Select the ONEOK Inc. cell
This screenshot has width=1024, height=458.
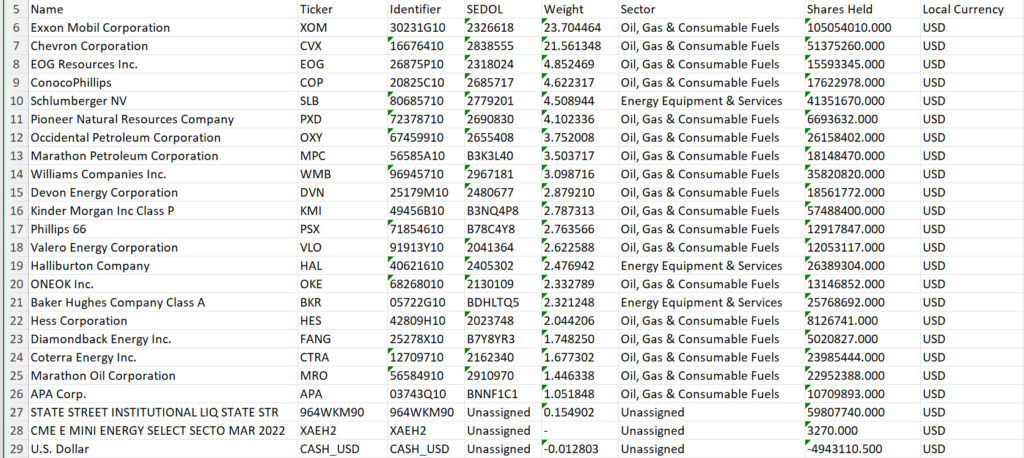coord(162,284)
